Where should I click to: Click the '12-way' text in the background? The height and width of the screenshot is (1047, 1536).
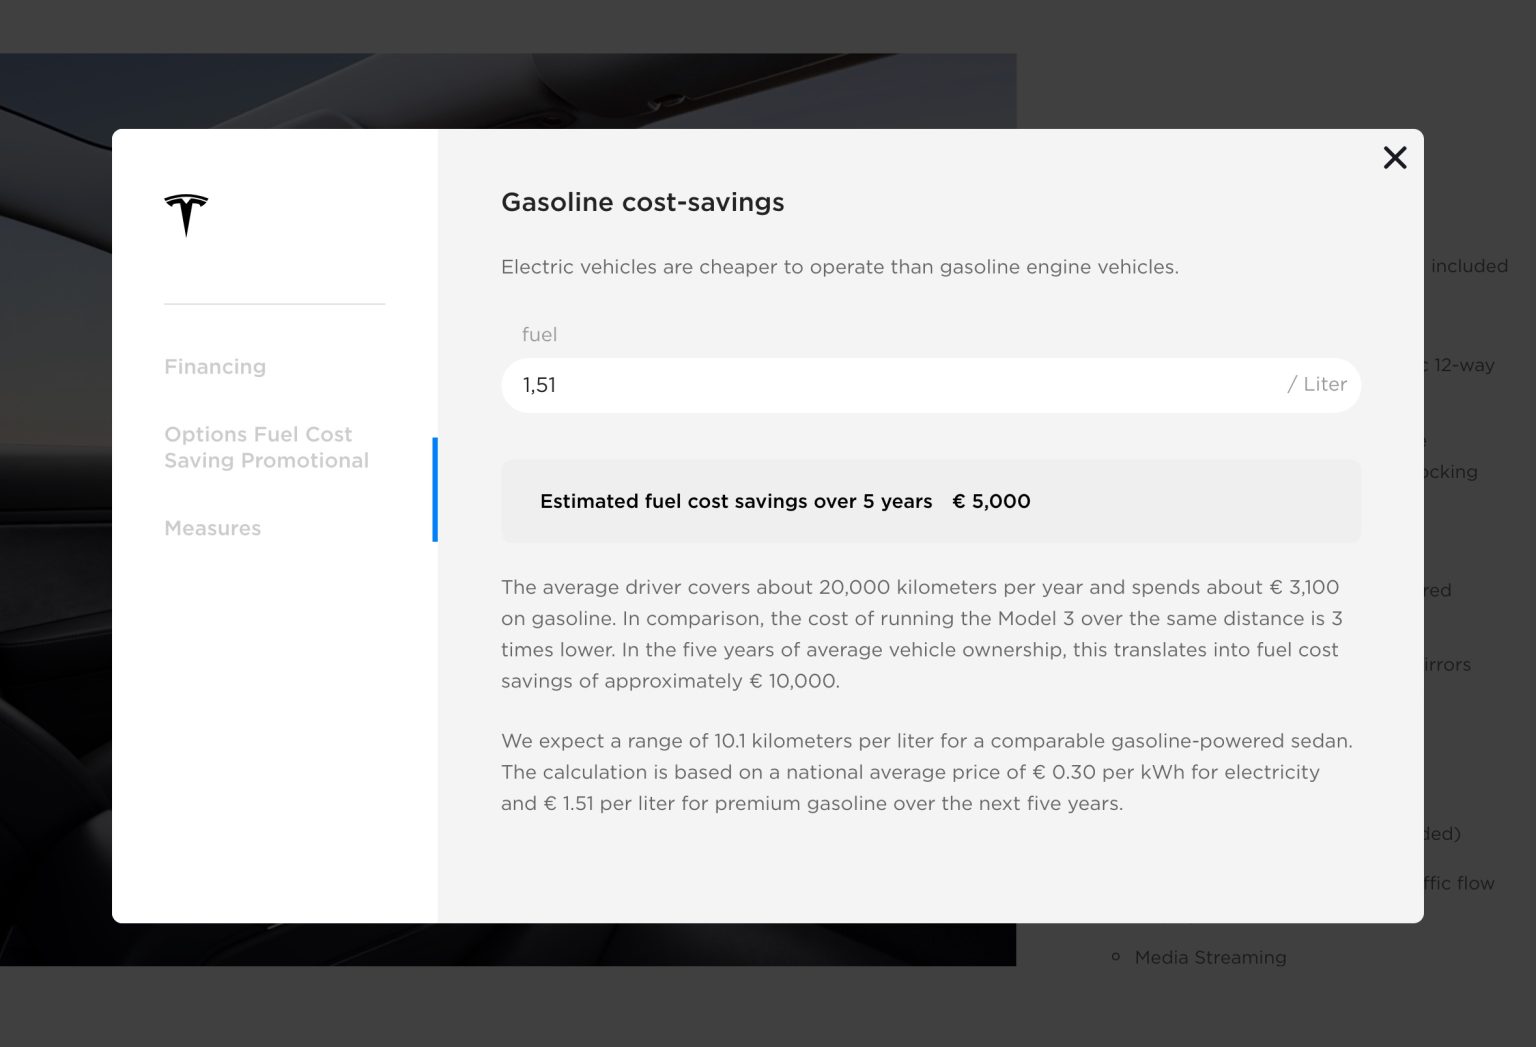pyautogui.click(x=1463, y=365)
